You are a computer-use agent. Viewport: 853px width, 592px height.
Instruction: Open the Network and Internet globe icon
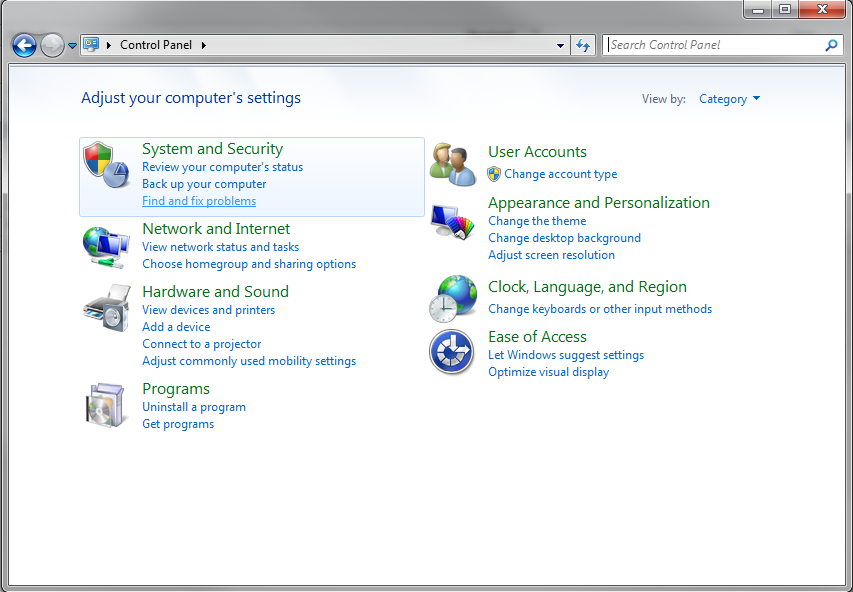pyautogui.click(x=106, y=248)
